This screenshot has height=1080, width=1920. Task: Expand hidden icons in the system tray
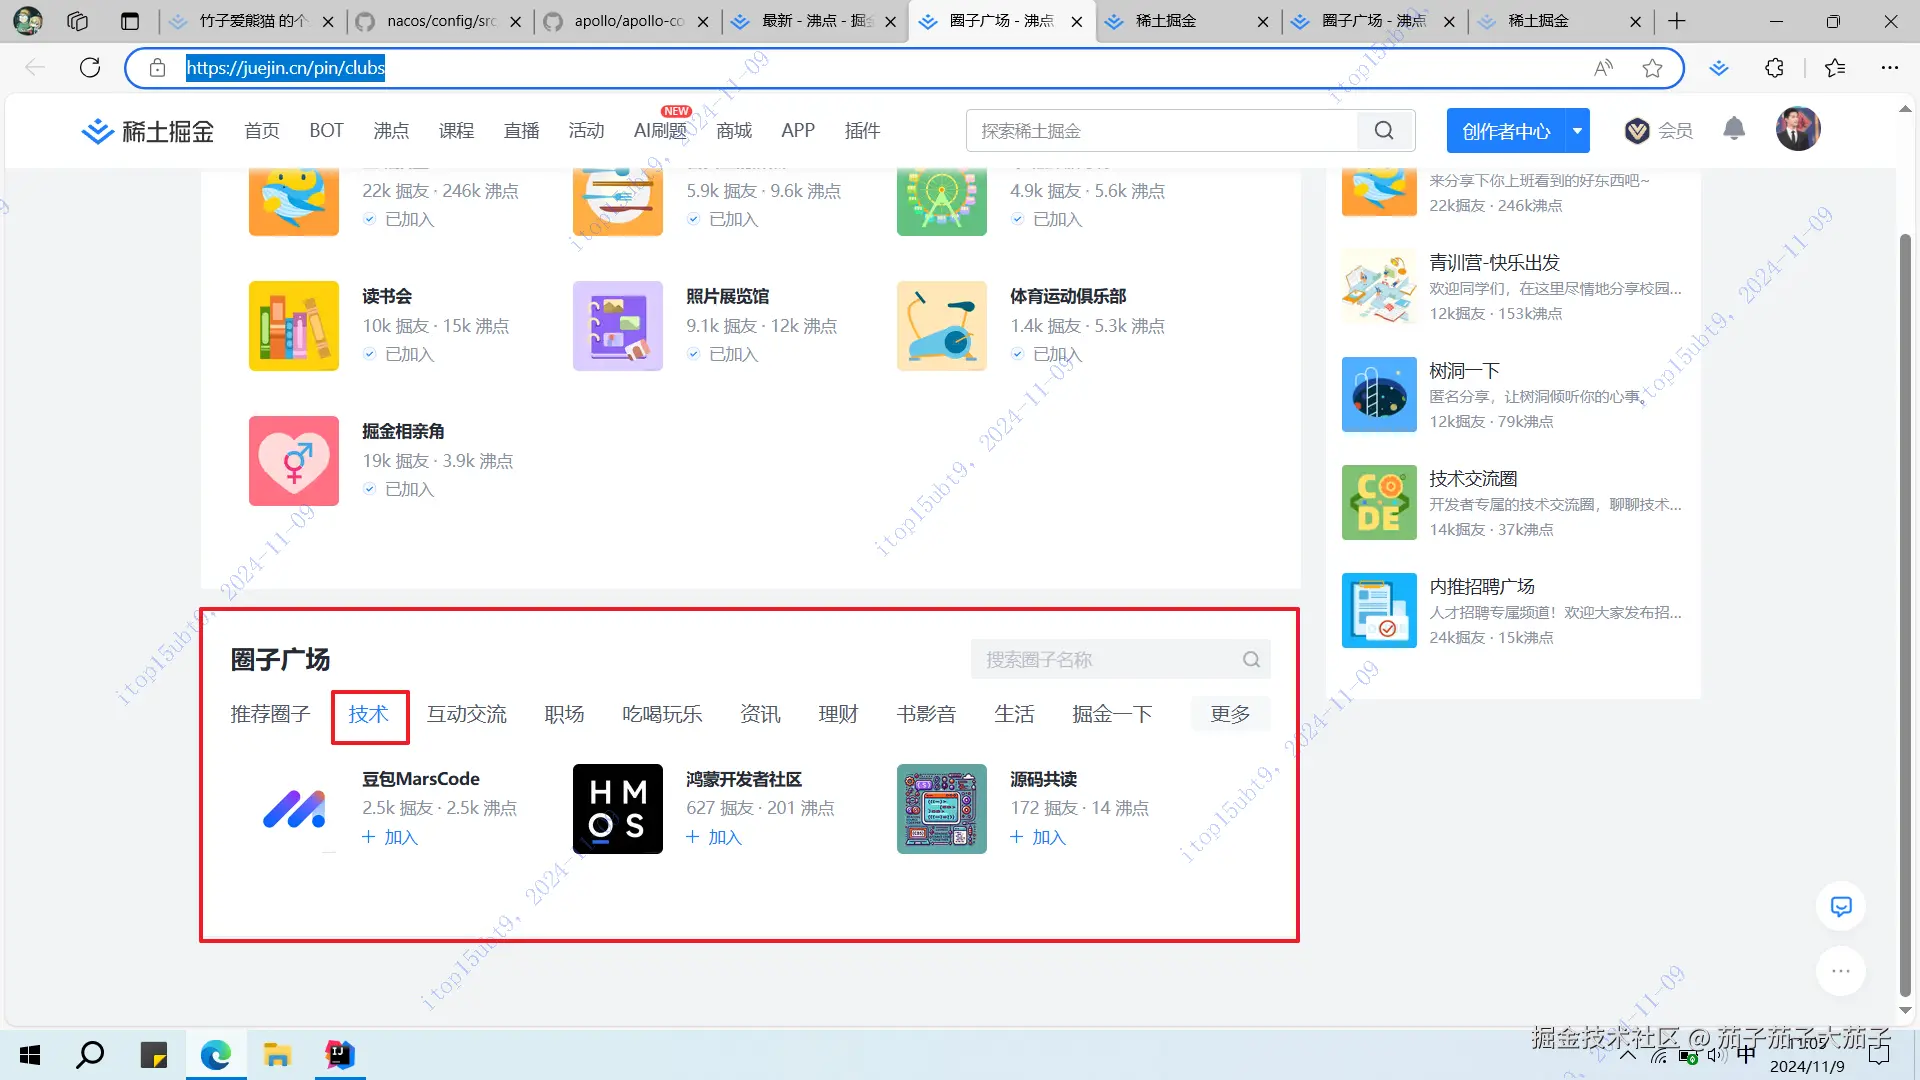(x=1628, y=1055)
